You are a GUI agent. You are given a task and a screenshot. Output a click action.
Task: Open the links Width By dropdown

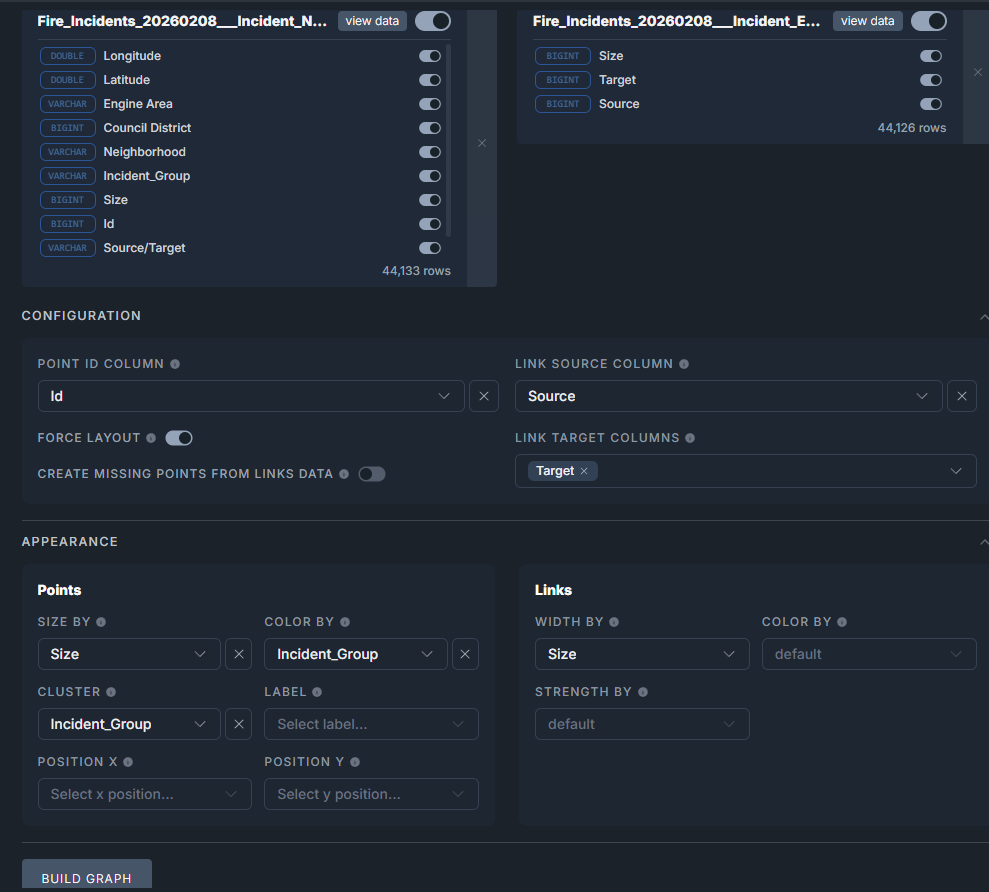coord(641,654)
